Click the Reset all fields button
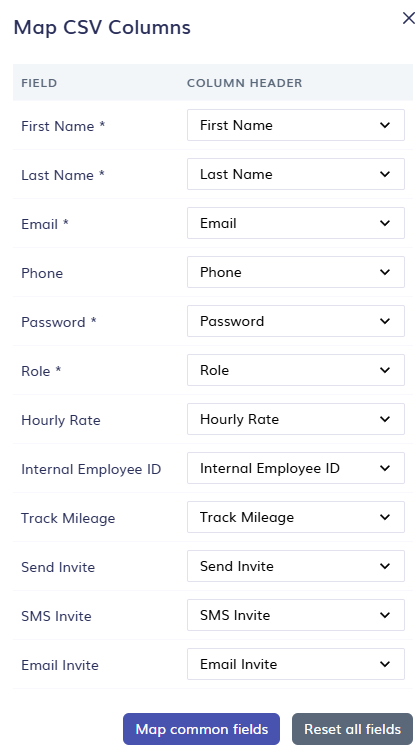This screenshot has width=420, height=750. [353, 729]
